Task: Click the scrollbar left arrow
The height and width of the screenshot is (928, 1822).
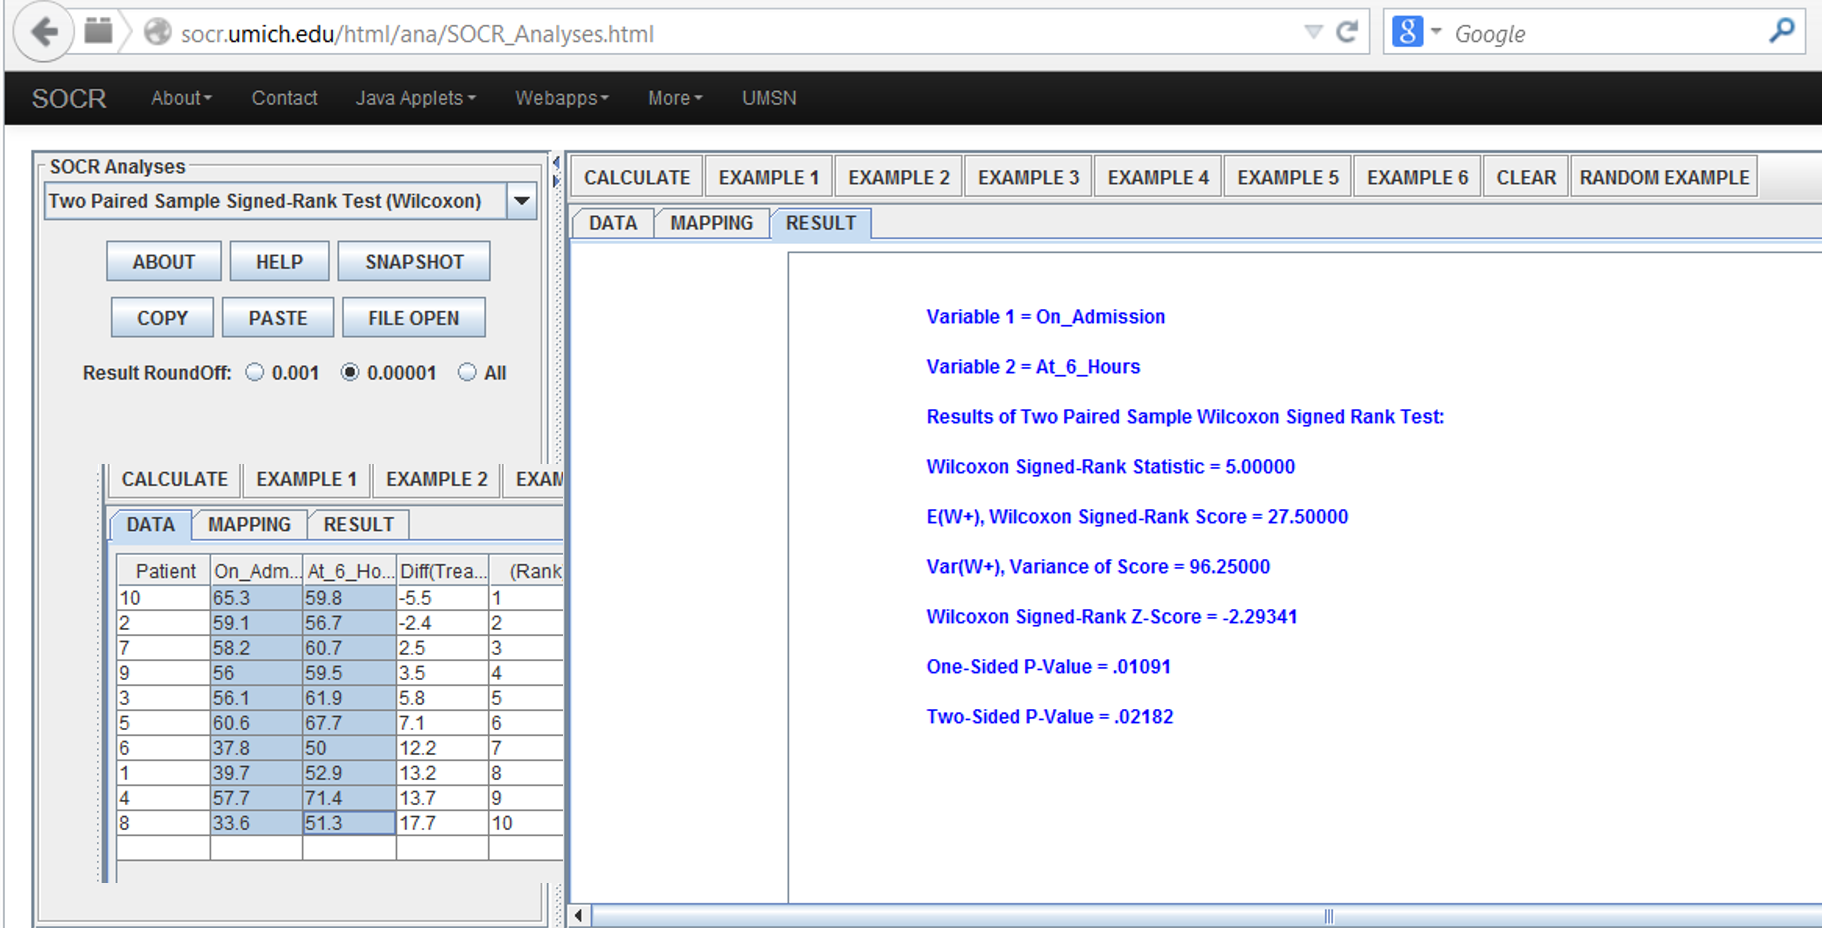Action: [x=579, y=916]
